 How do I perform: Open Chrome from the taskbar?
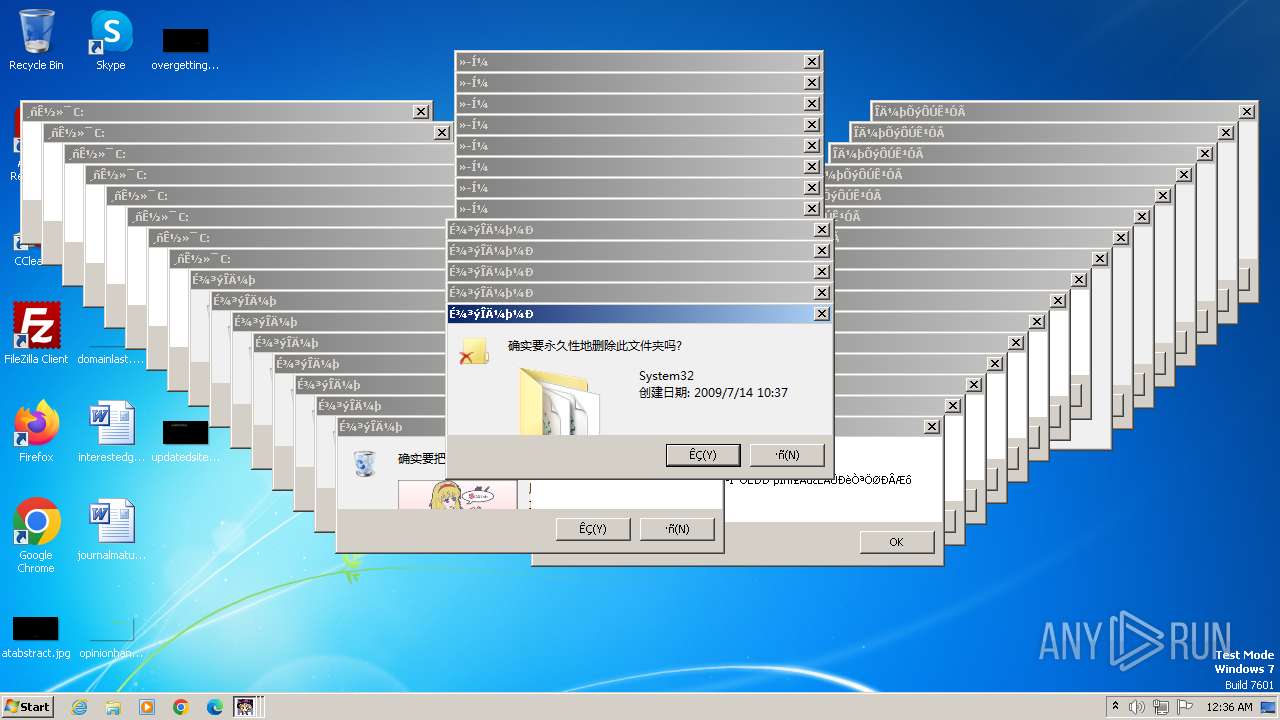(181, 707)
